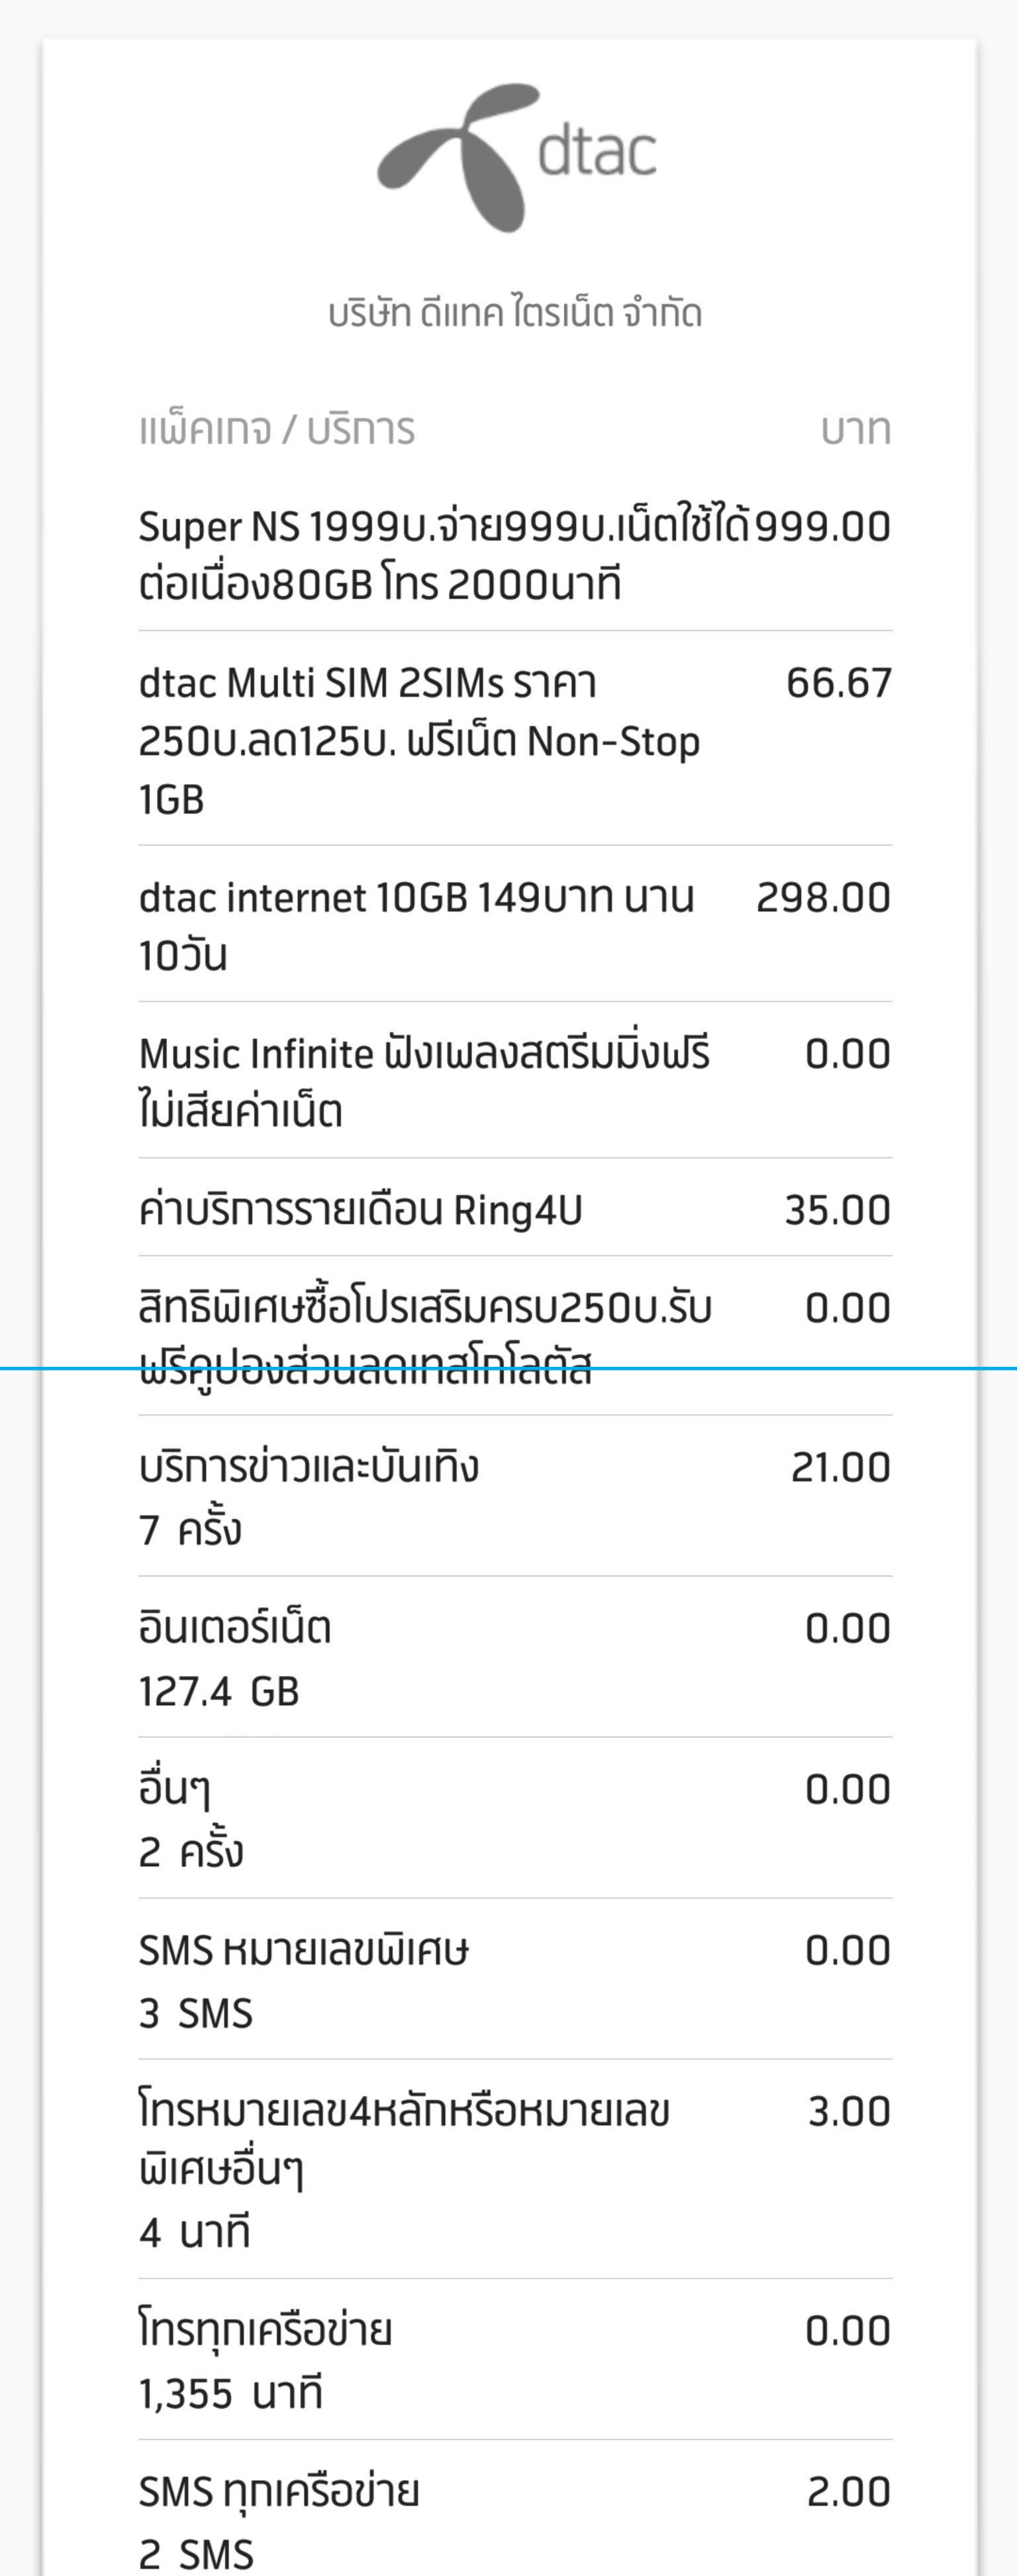Tap the 999.00 baht amount
The height and width of the screenshot is (2576, 1017).
click(822, 527)
